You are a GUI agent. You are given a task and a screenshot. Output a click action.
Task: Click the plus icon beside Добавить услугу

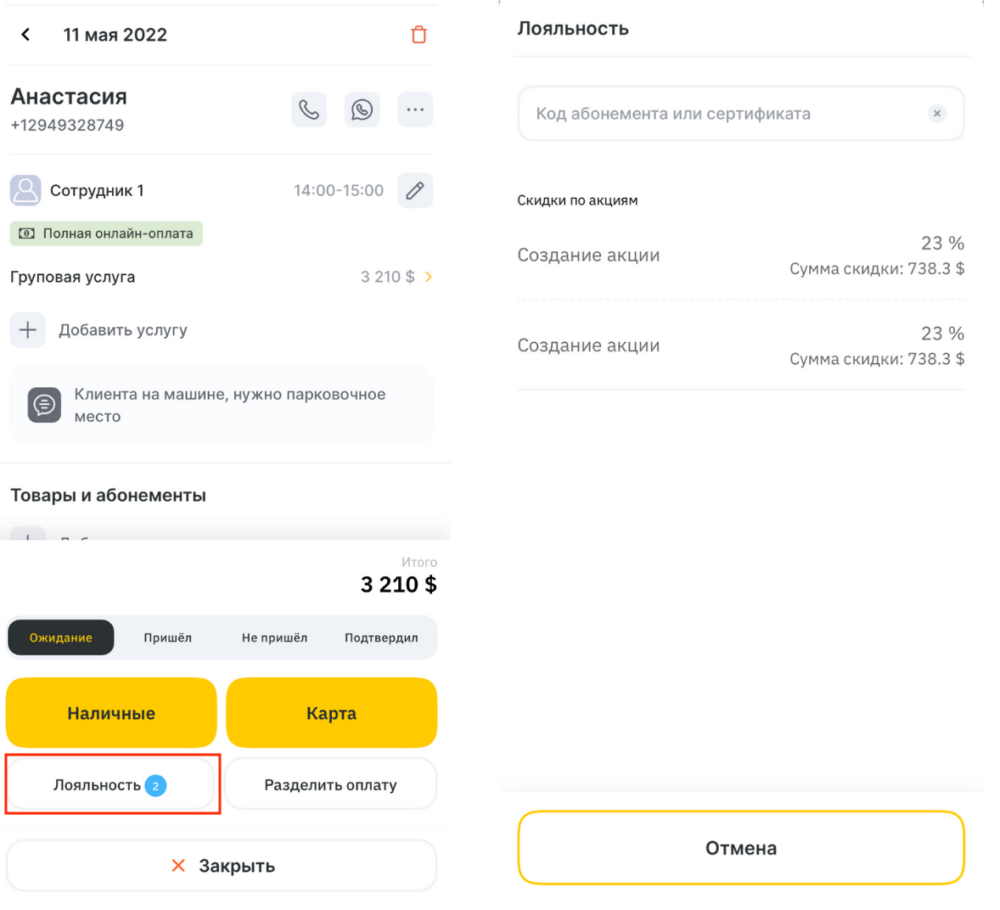pyautogui.click(x=27, y=330)
